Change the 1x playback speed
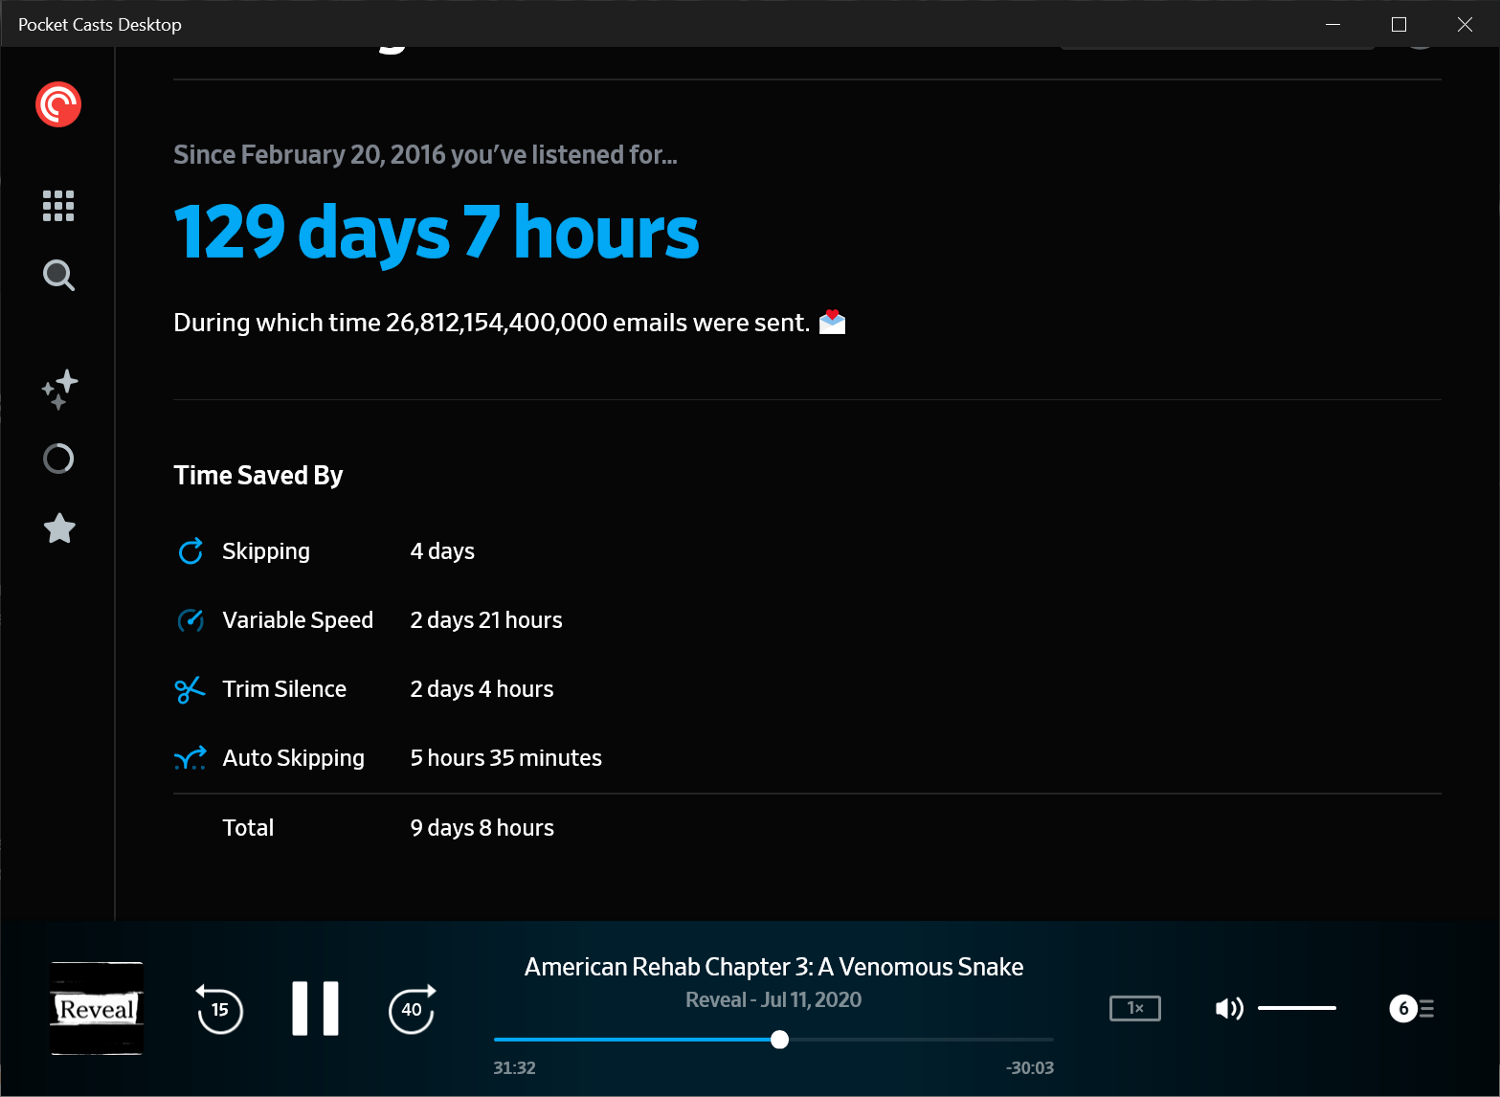The height and width of the screenshot is (1097, 1500). click(x=1135, y=1008)
